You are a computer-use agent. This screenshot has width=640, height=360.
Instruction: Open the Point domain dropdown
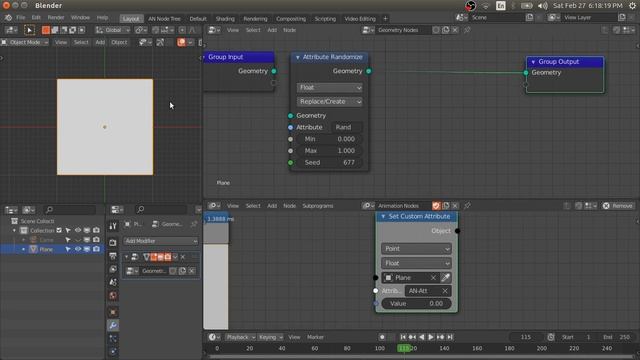pyautogui.click(x=416, y=249)
